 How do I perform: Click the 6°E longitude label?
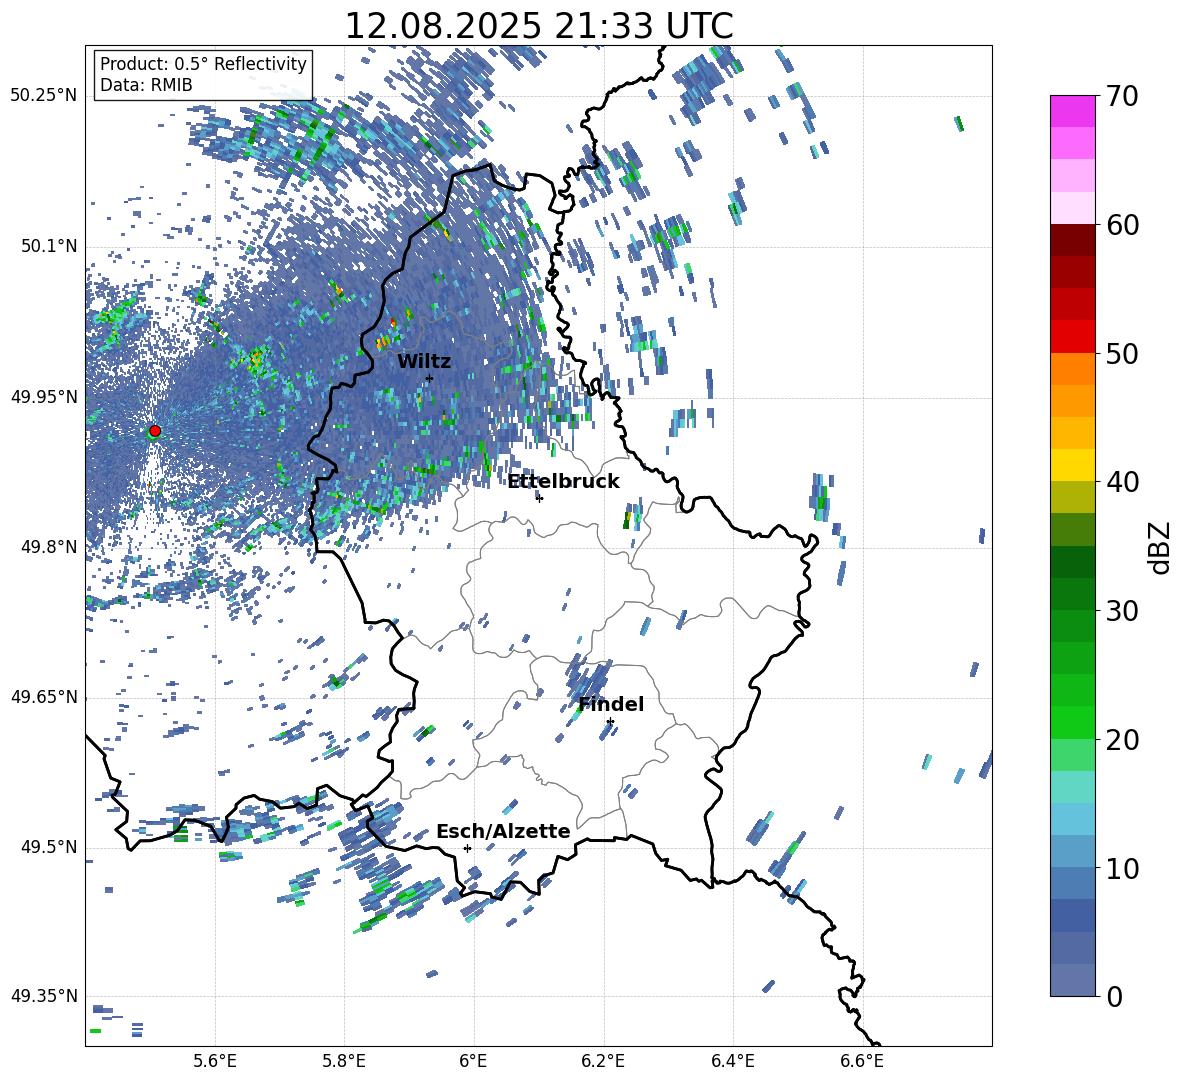point(473,1061)
